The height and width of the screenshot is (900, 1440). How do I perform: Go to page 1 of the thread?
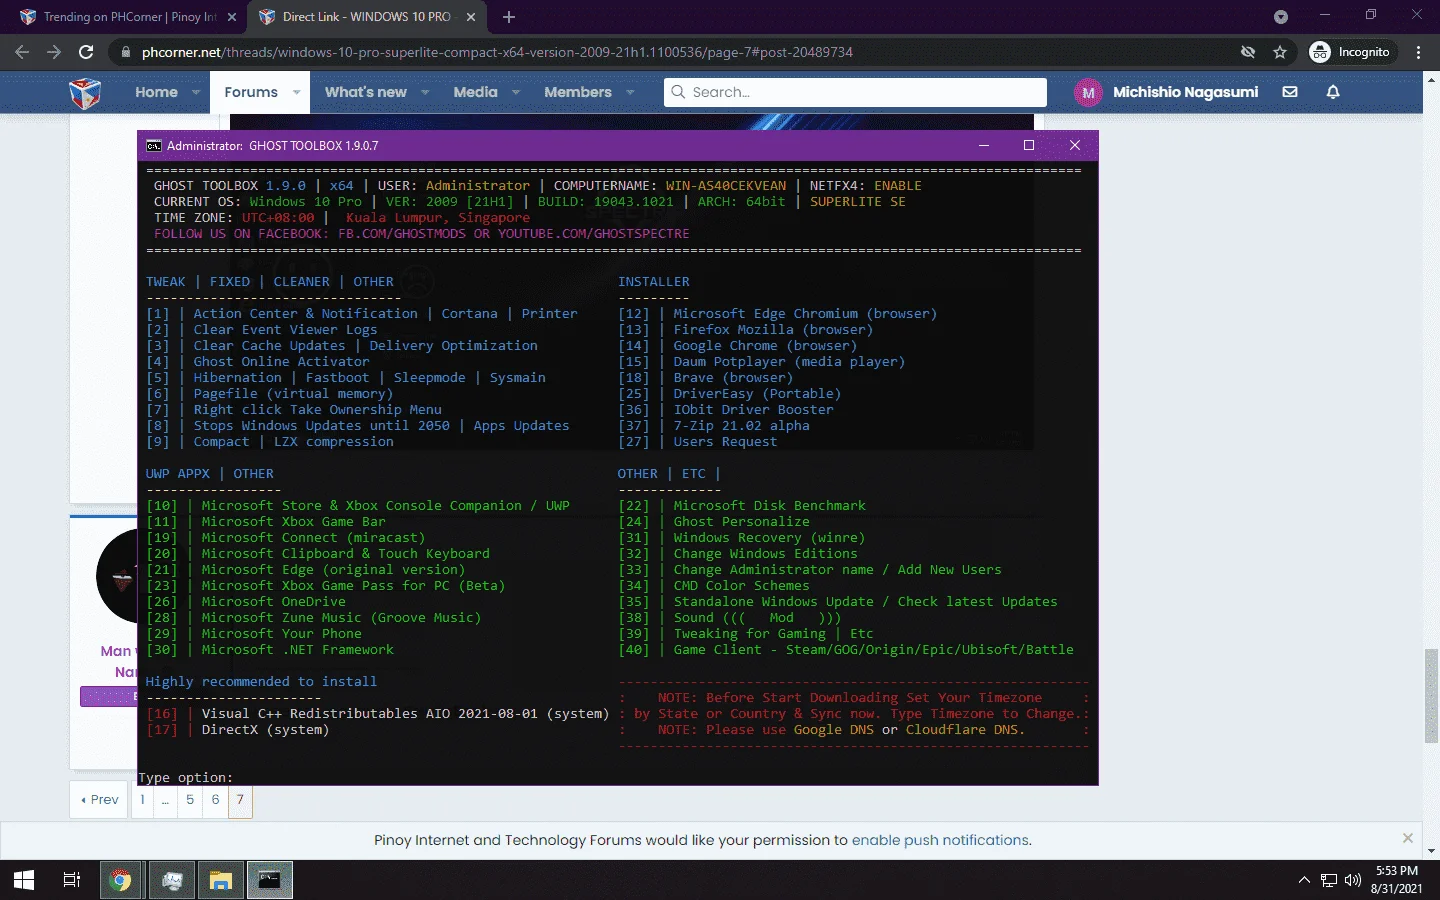coord(142,799)
